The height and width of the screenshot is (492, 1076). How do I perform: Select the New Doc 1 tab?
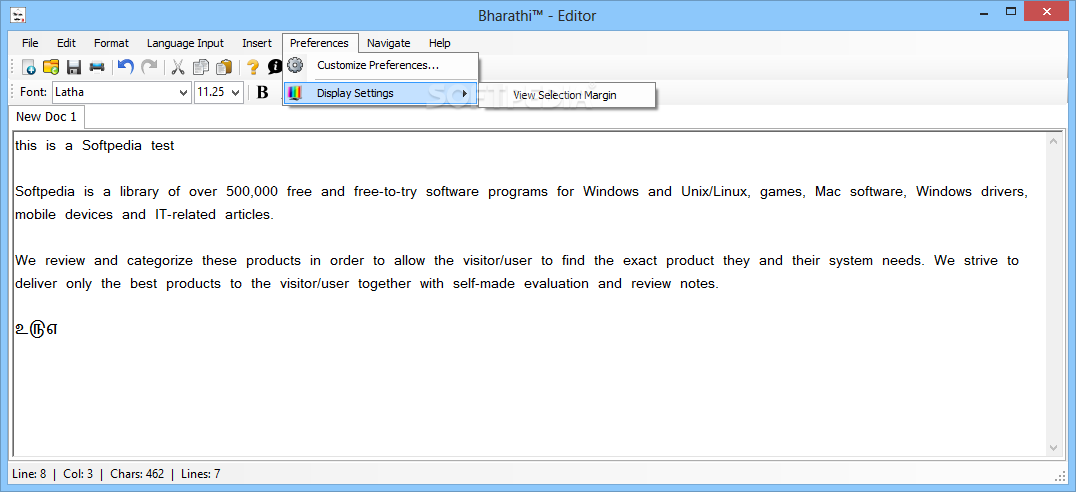tap(47, 117)
